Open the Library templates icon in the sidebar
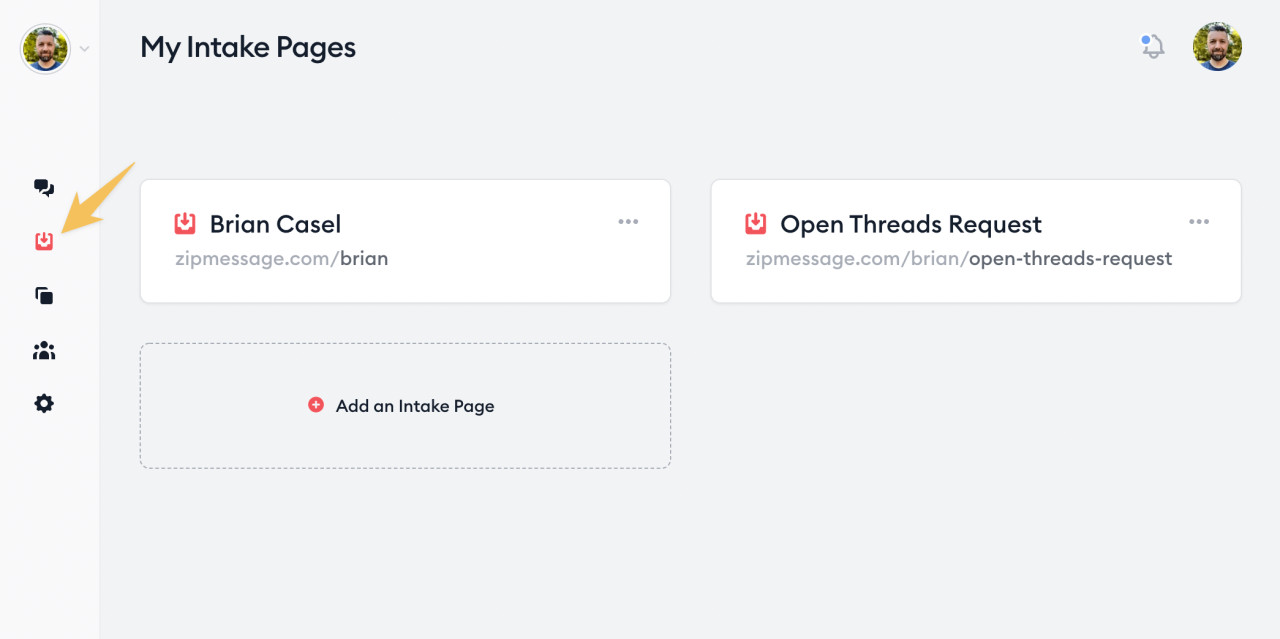The image size is (1280, 639). 44,295
